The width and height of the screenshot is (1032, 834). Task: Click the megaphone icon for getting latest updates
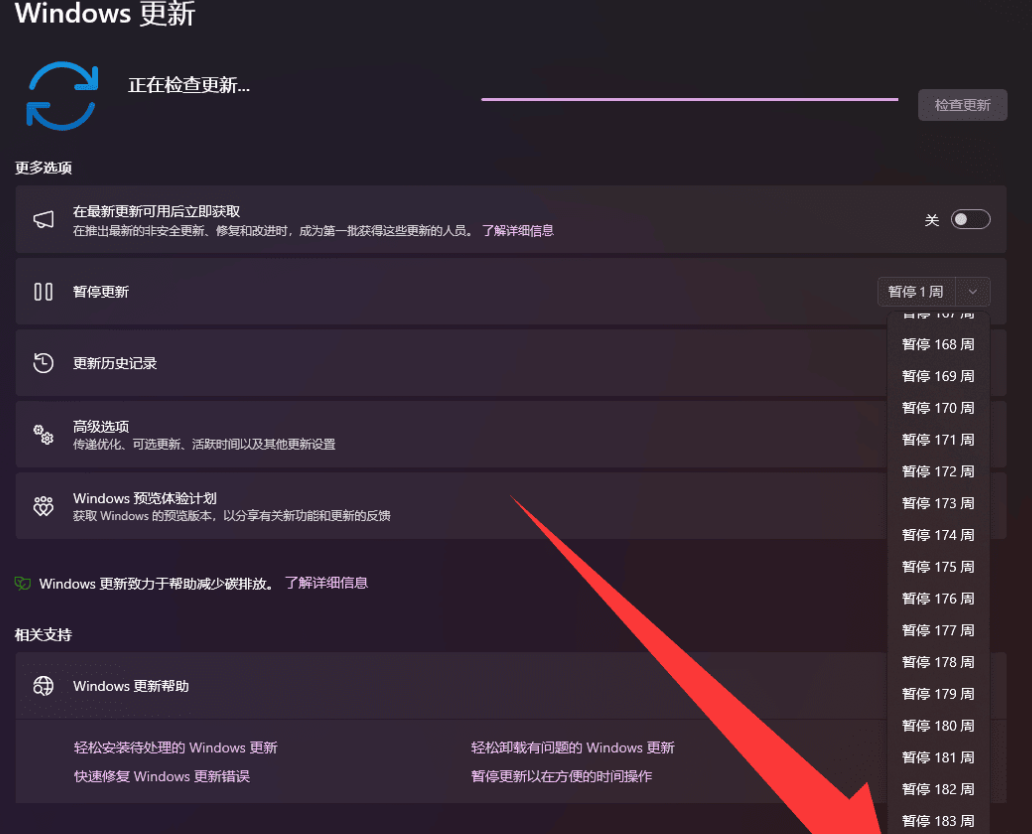coord(43,219)
